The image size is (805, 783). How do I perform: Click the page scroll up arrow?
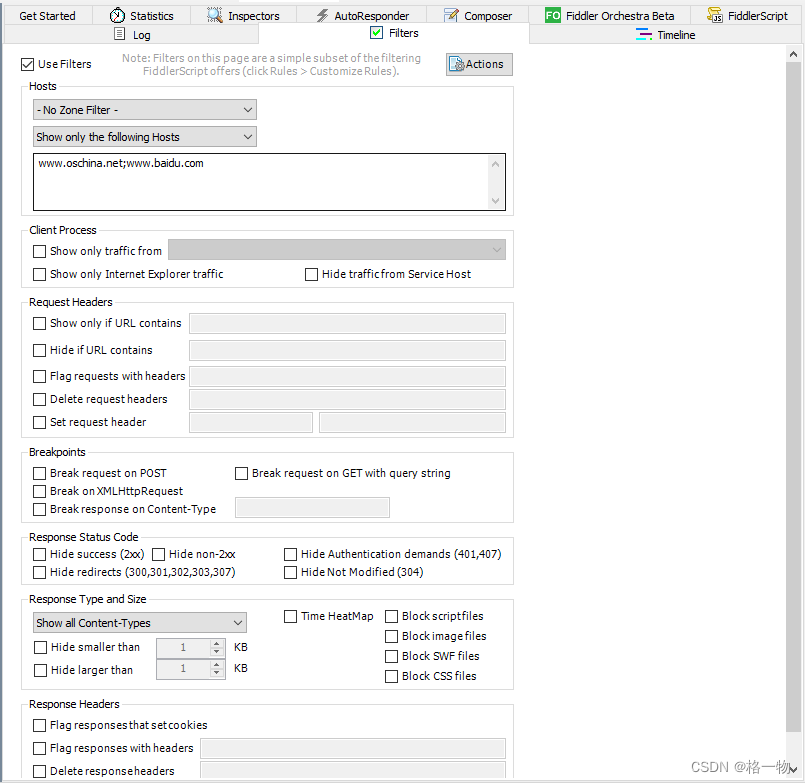point(793,54)
